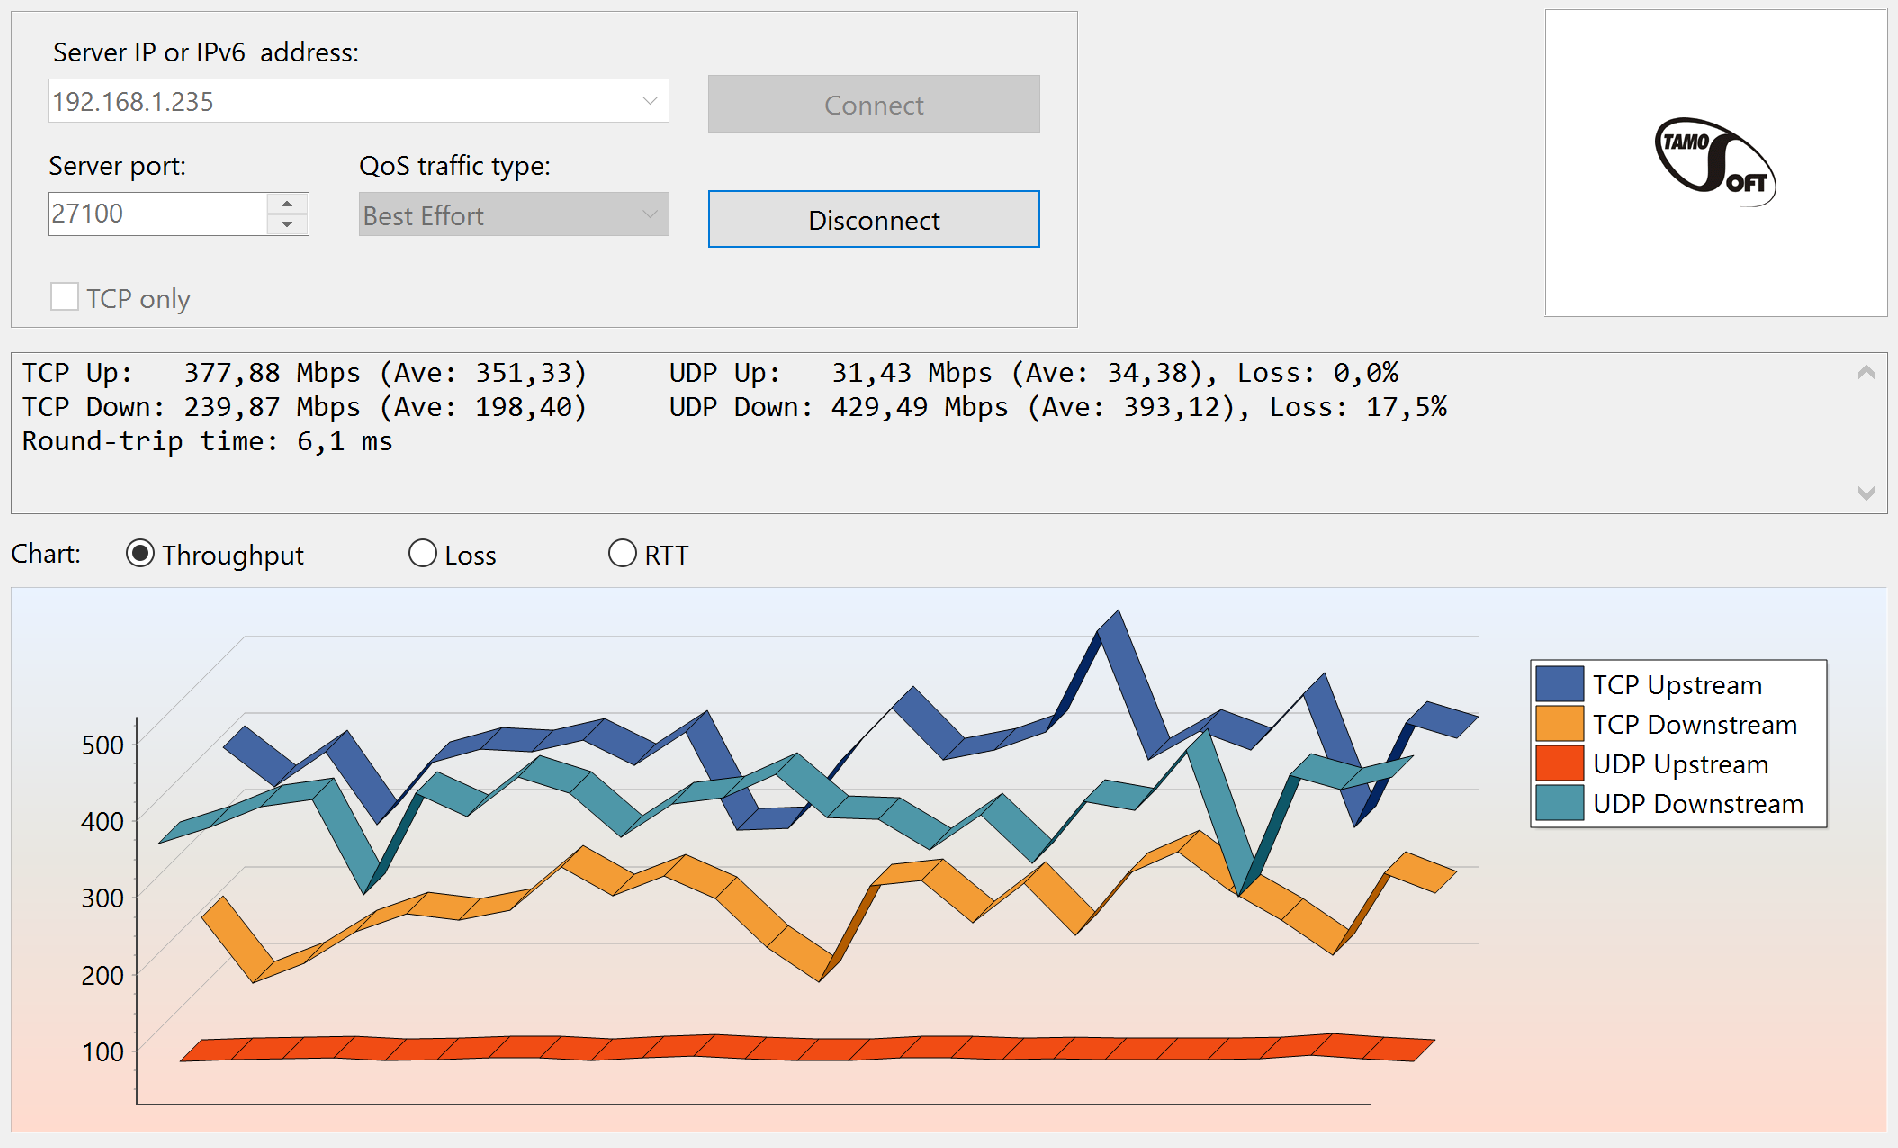Click the Disconnect button
The image size is (1898, 1148).
point(873,220)
